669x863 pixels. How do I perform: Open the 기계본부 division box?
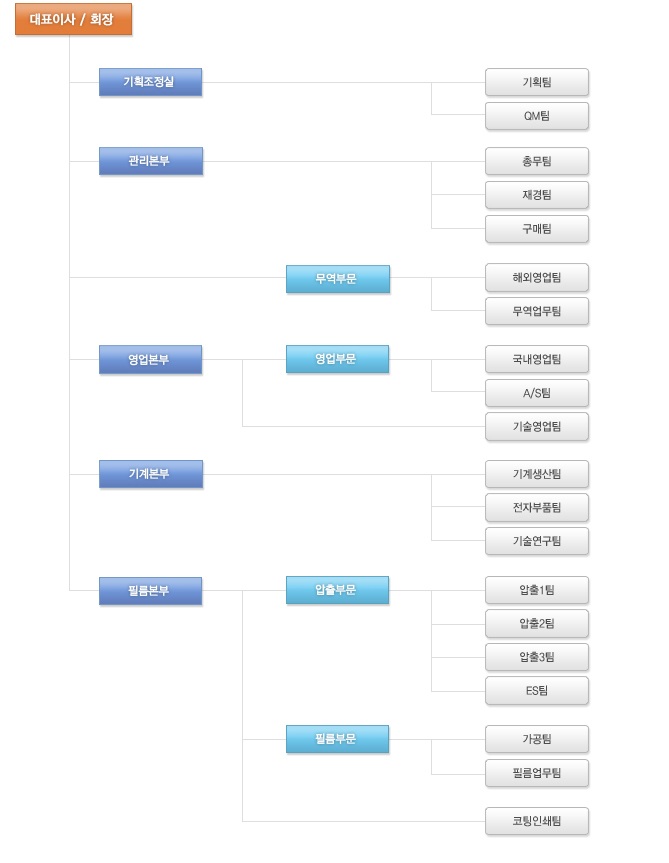[151, 474]
